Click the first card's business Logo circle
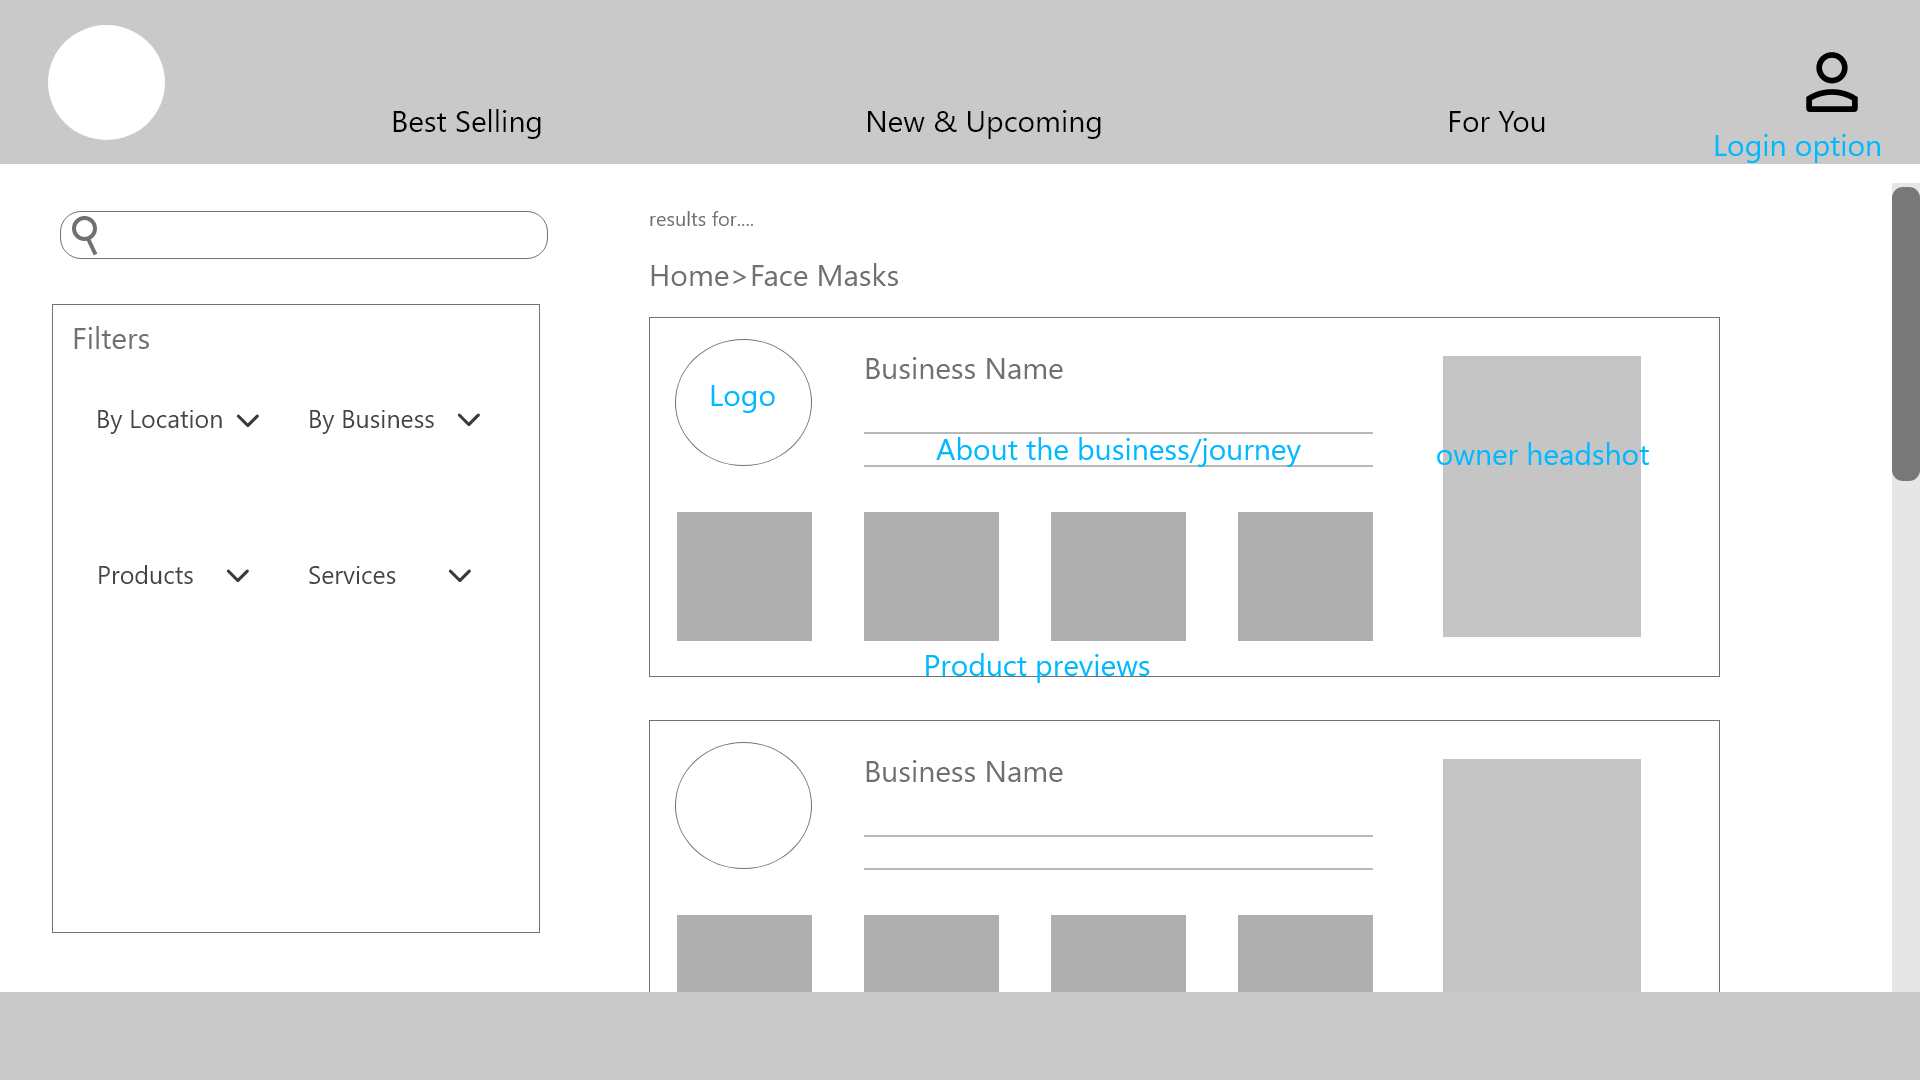 tap(743, 402)
